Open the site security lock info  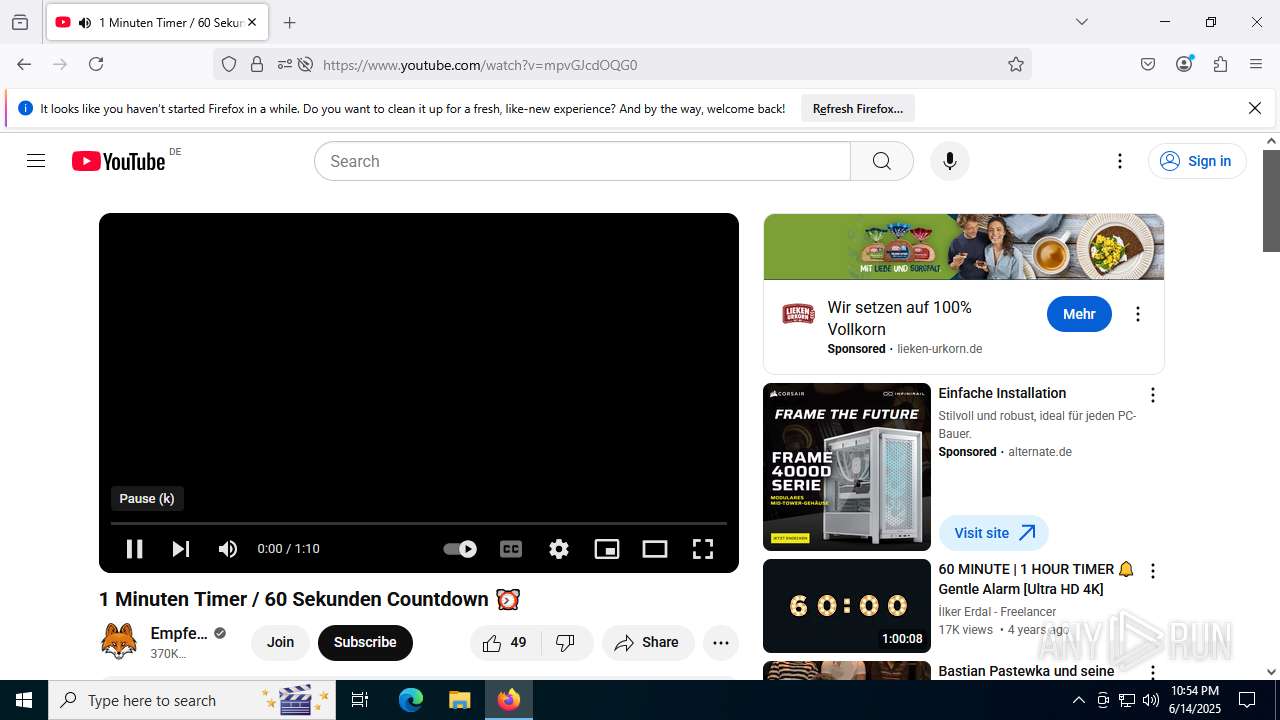coord(257,65)
